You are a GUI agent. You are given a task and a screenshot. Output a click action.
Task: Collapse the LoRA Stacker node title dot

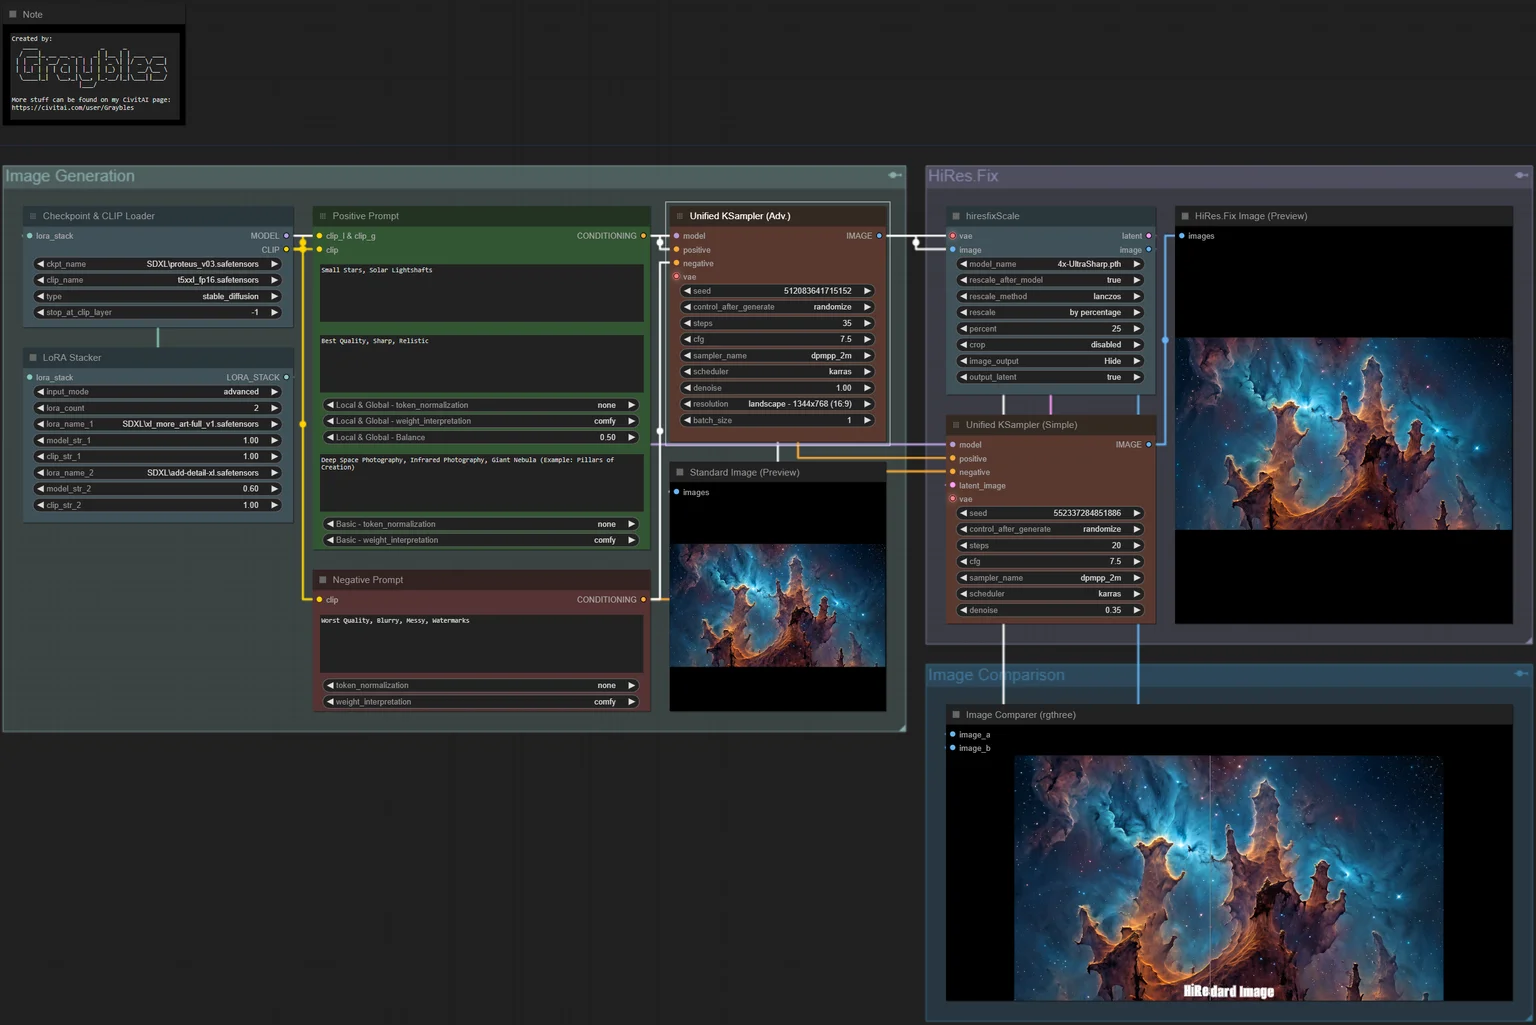tap(33, 357)
